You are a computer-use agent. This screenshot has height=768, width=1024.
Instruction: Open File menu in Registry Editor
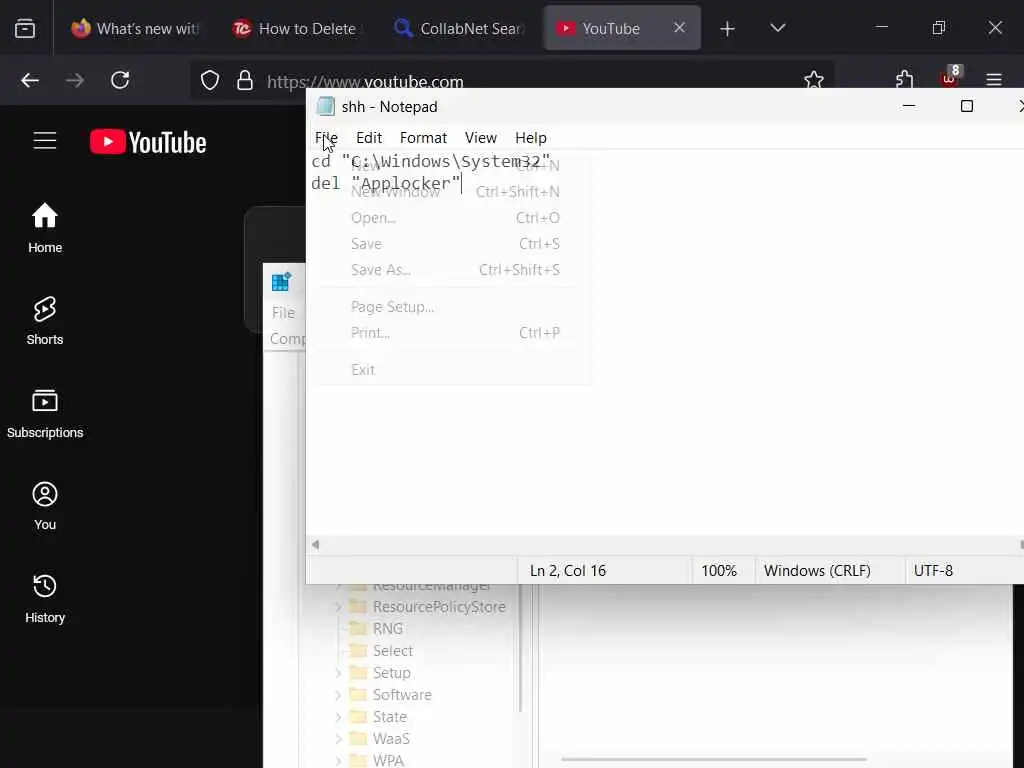(283, 313)
